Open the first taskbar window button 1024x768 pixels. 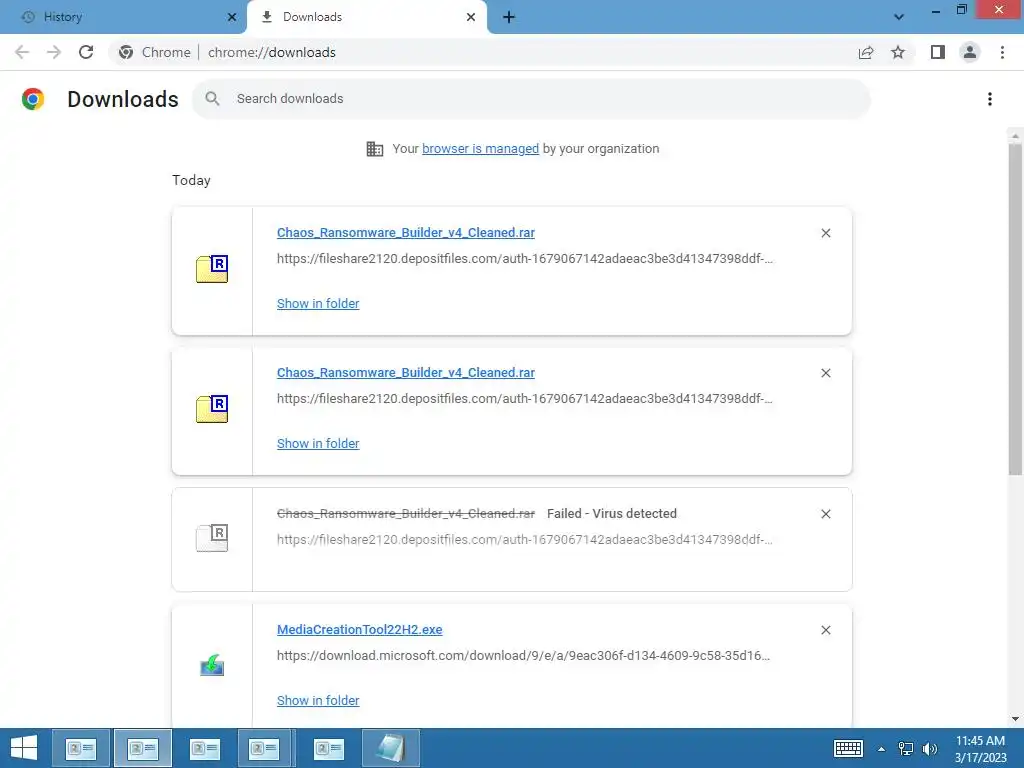click(x=80, y=748)
